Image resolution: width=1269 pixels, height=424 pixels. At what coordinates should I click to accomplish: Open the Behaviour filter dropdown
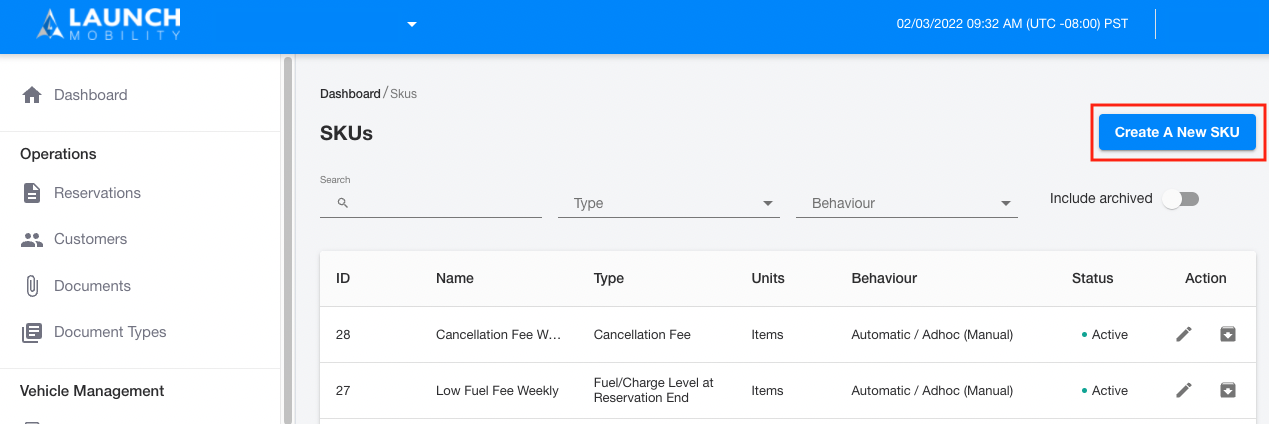point(907,203)
